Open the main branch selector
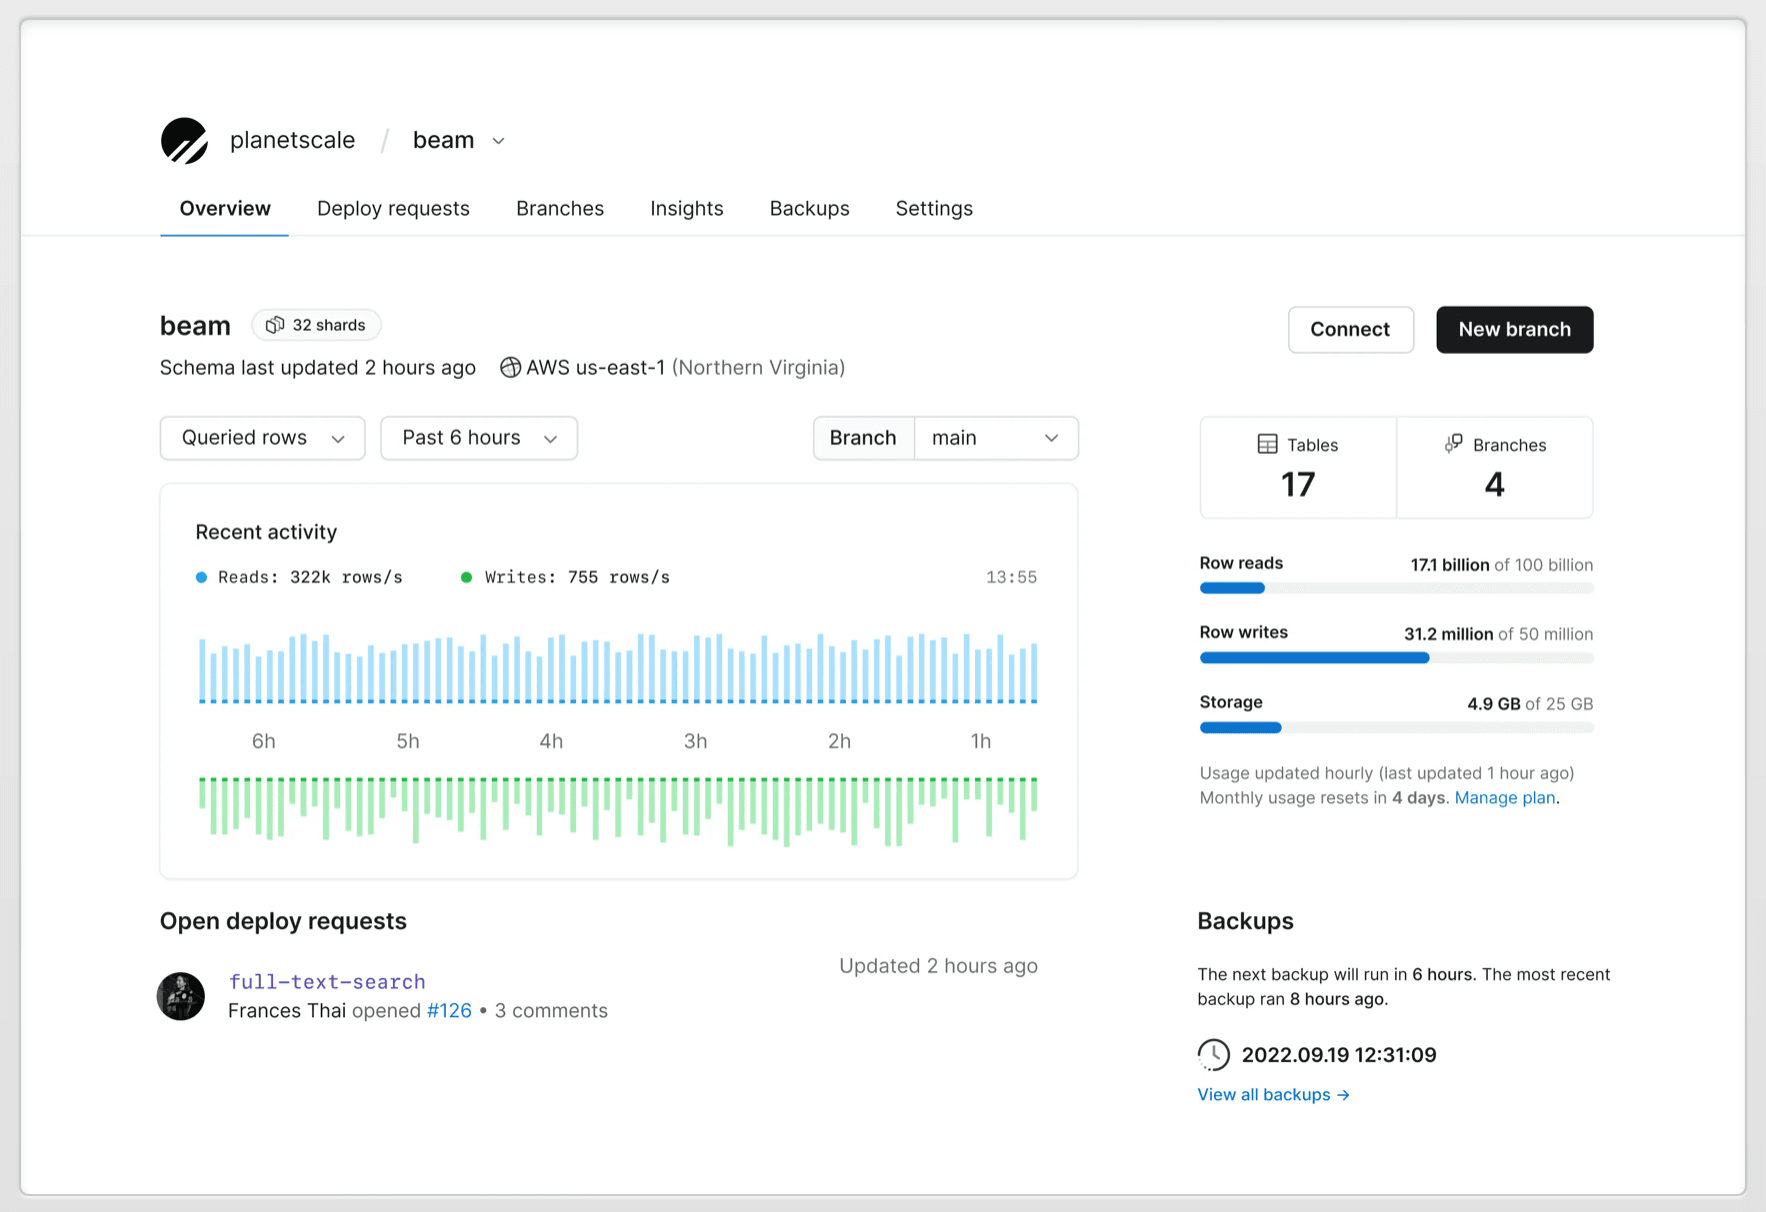1766x1212 pixels. 996,438
